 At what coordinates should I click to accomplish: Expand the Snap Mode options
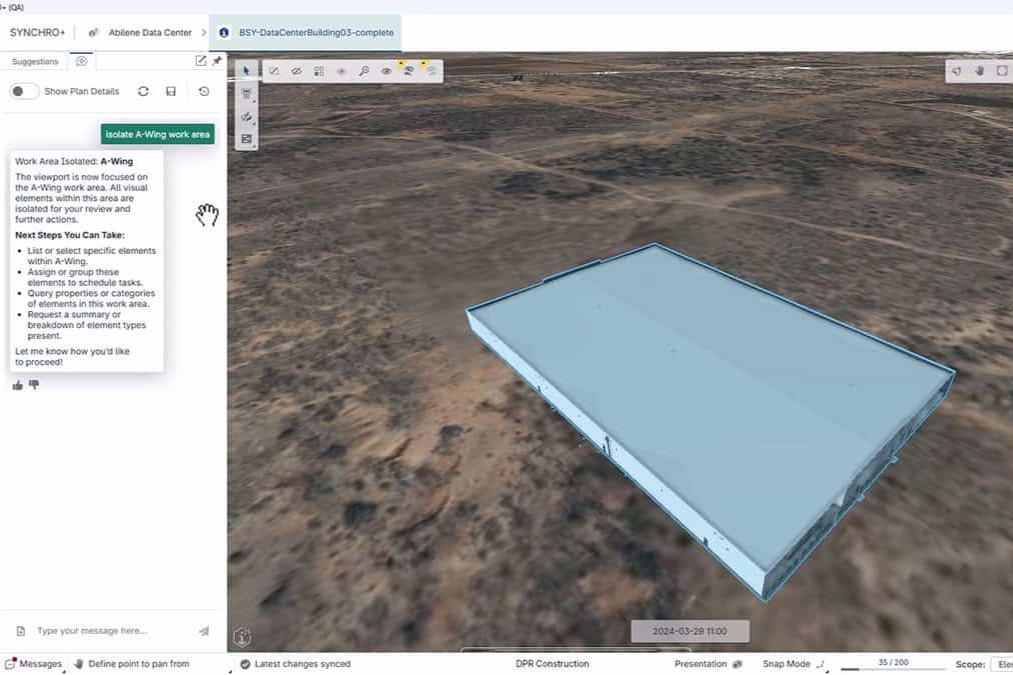[x=820, y=664]
